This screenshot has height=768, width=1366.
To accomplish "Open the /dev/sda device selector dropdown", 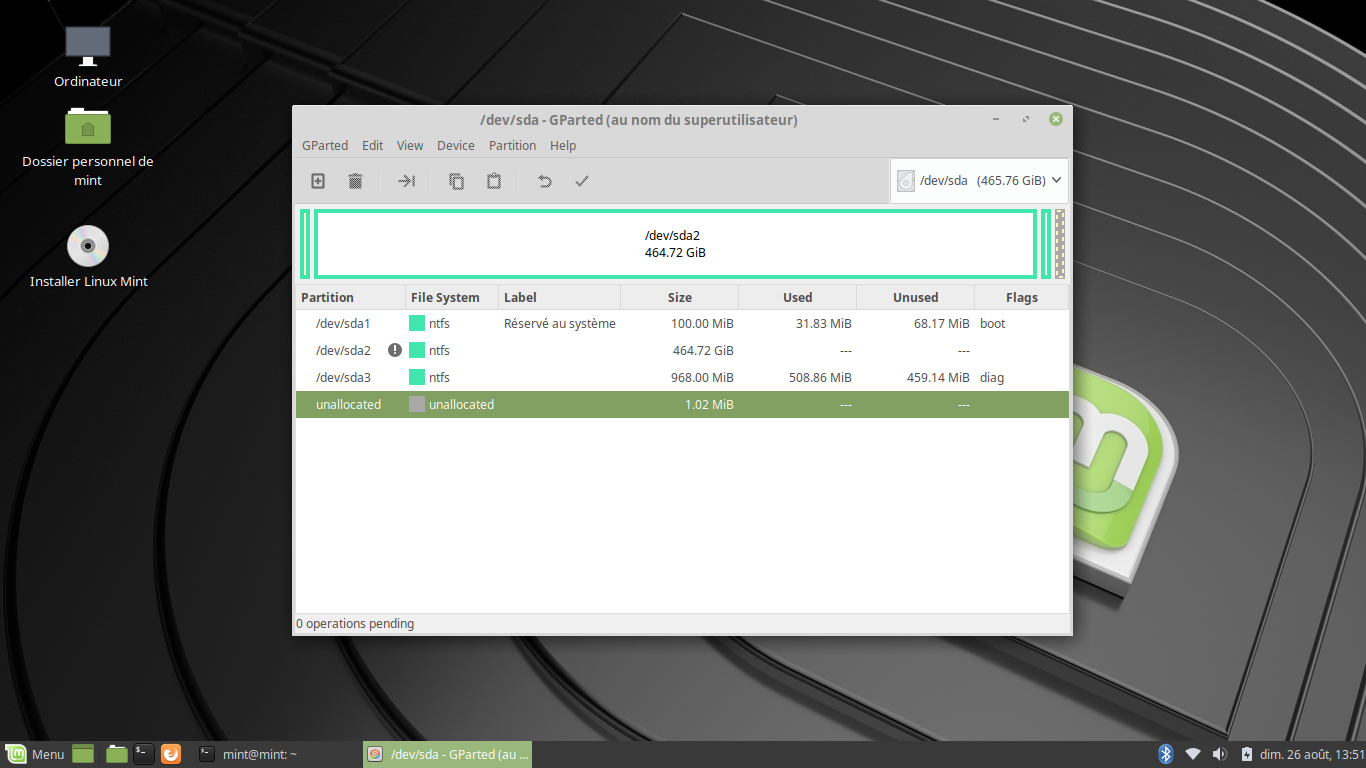I will tap(979, 181).
